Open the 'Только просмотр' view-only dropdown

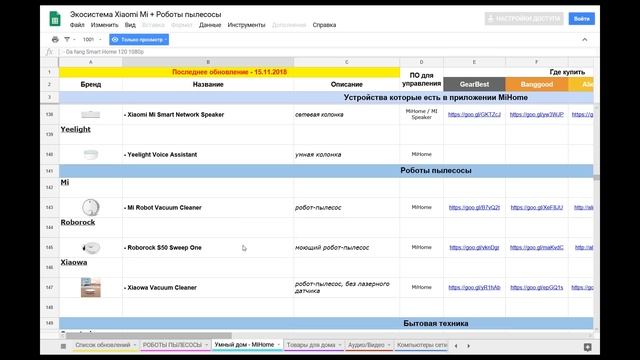pyautogui.click(x=139, y=40)
